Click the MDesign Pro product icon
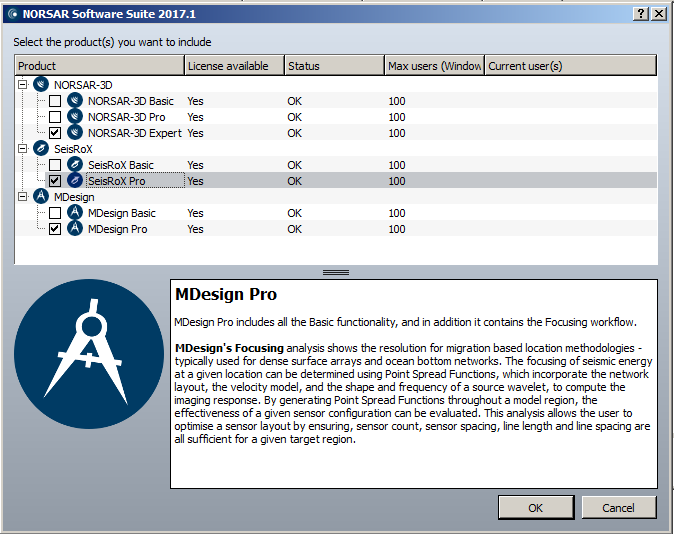 coord(75,229)
